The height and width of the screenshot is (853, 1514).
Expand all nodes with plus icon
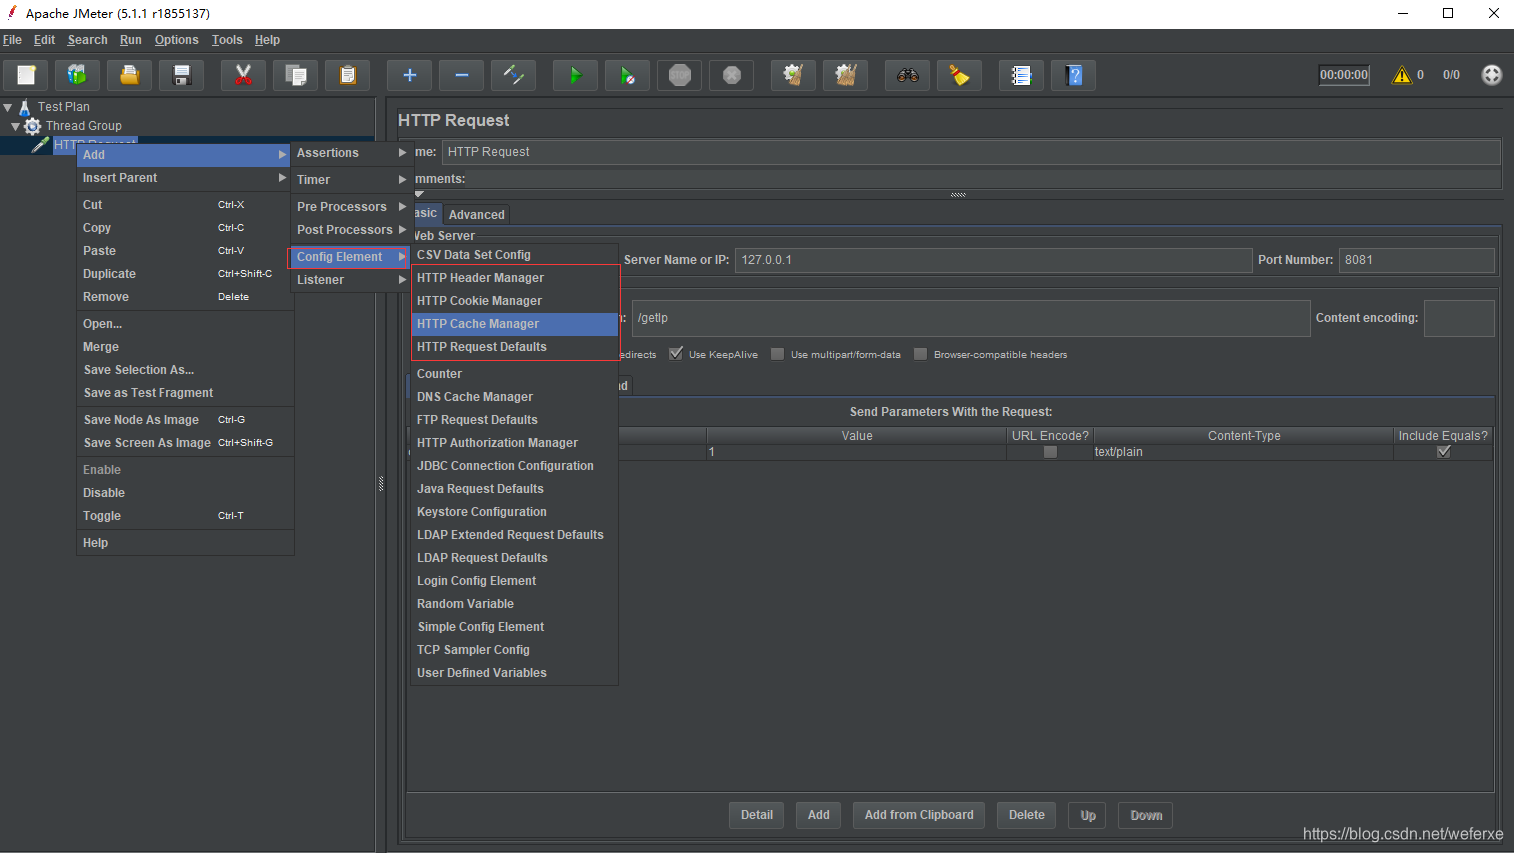point(409,75)
